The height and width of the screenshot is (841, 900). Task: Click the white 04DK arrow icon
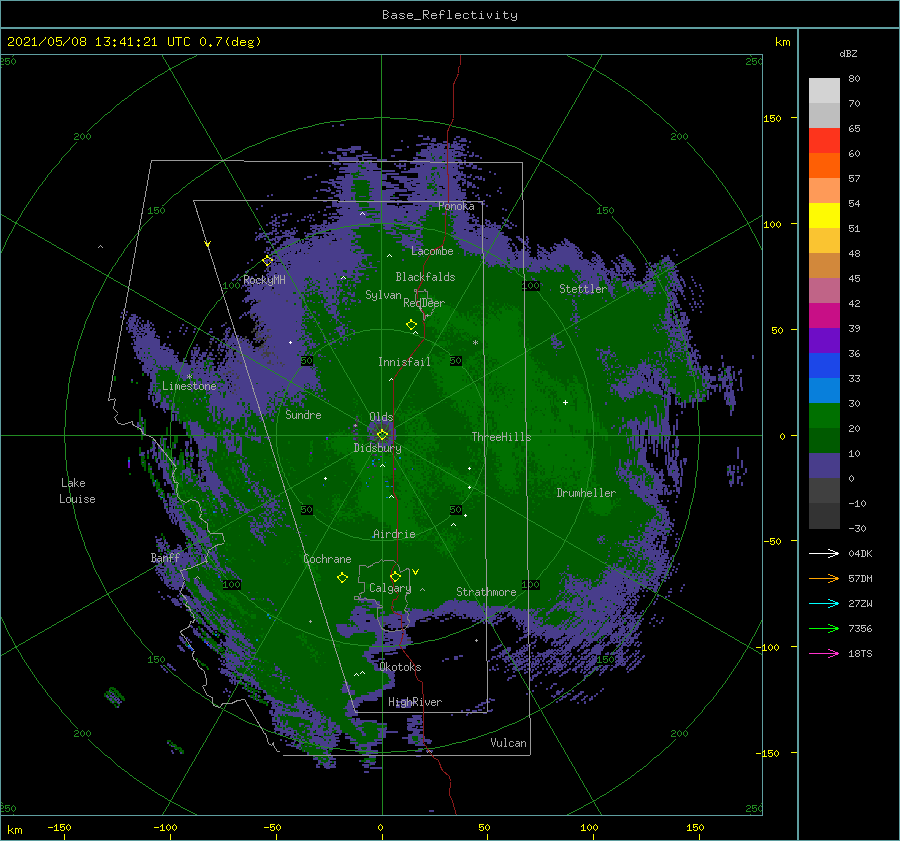[824, 553]
